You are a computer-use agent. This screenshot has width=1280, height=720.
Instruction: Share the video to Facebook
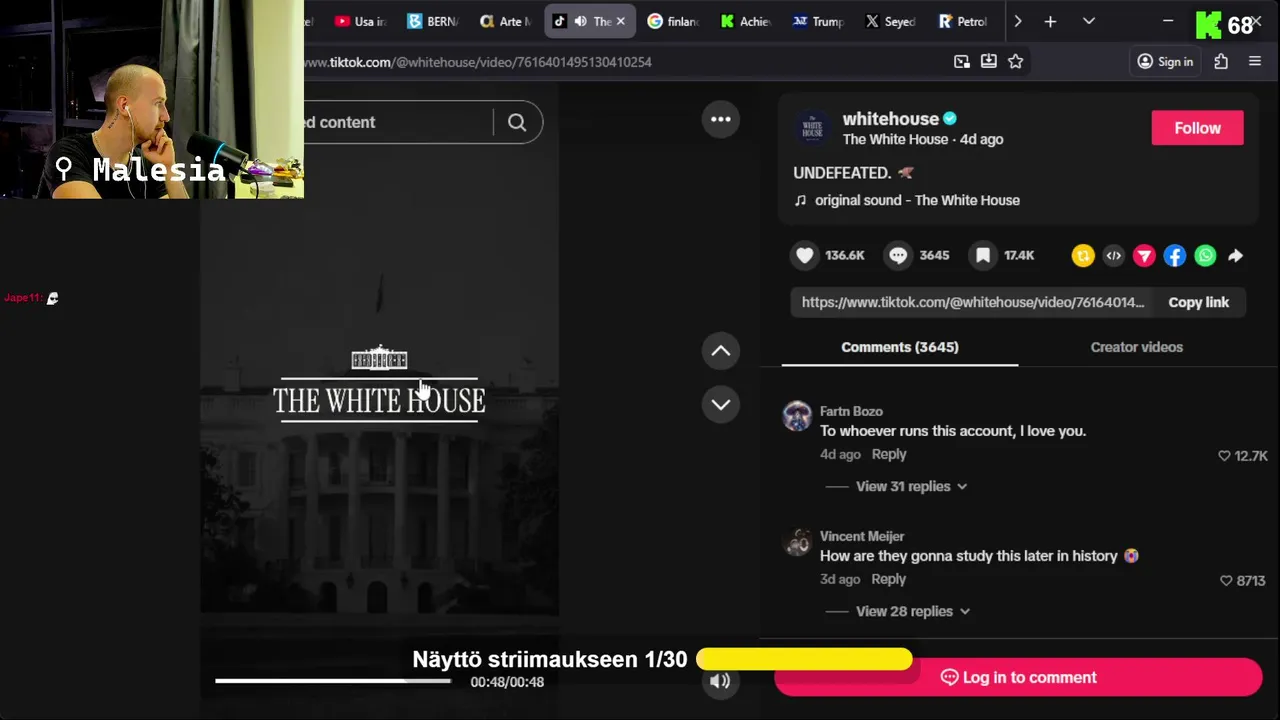pos(1175,256)
